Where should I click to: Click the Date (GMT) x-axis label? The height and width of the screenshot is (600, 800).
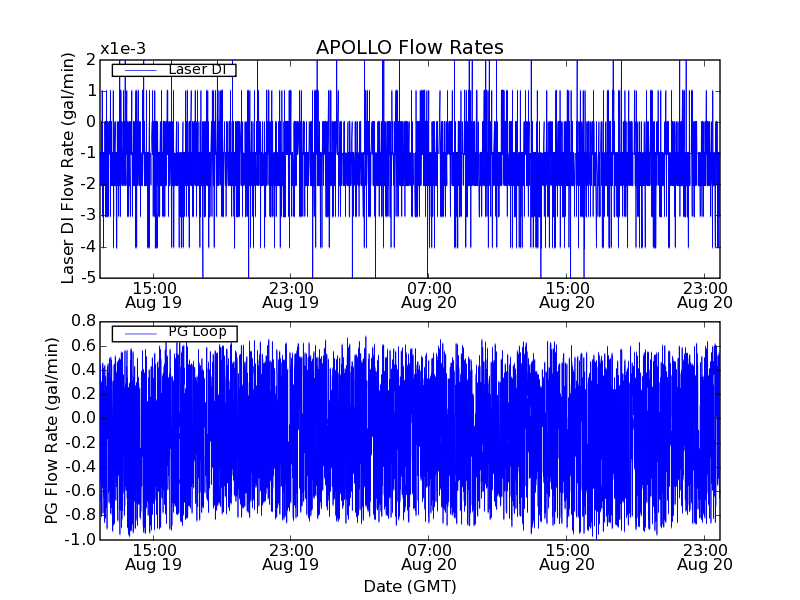[409, 586]
